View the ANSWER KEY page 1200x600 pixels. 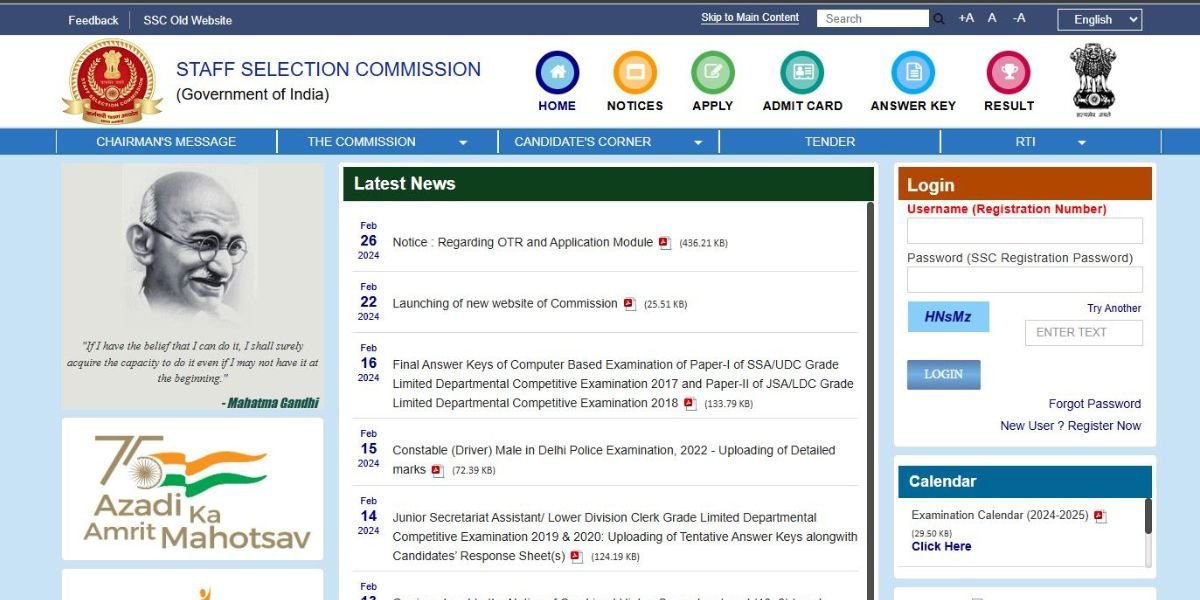tap(912, 73)
